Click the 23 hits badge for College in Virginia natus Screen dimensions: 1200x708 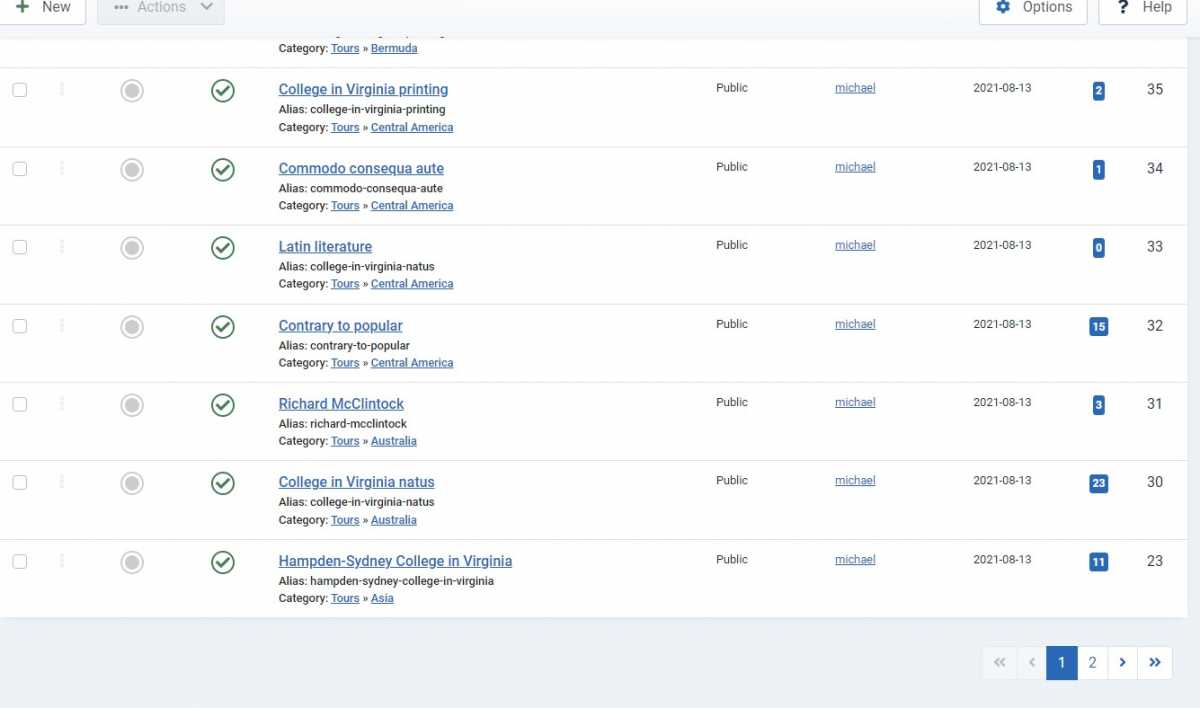coord(1098,483)
